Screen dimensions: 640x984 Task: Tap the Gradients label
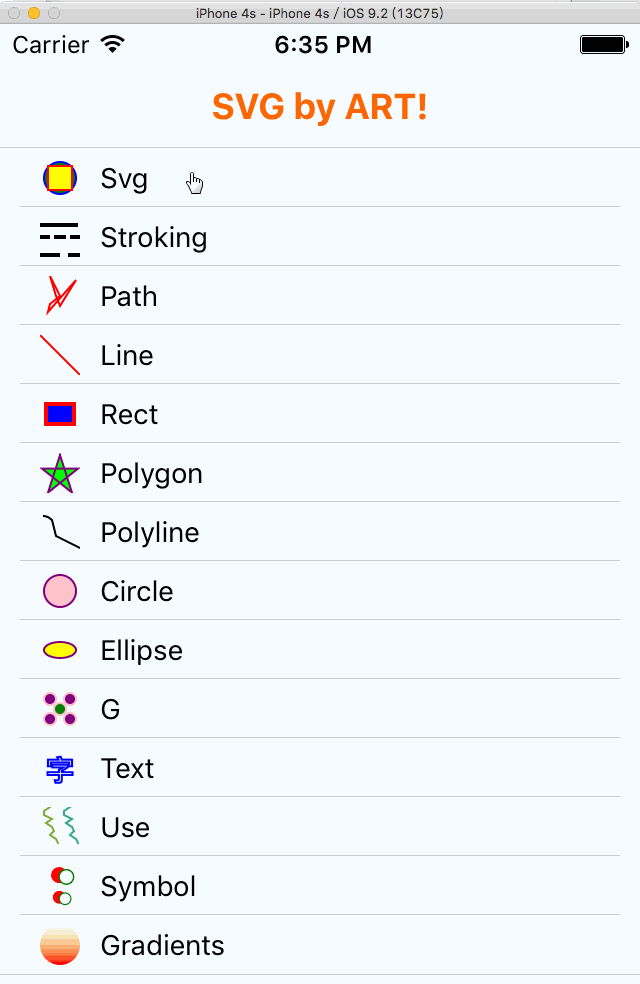point(162,945)
